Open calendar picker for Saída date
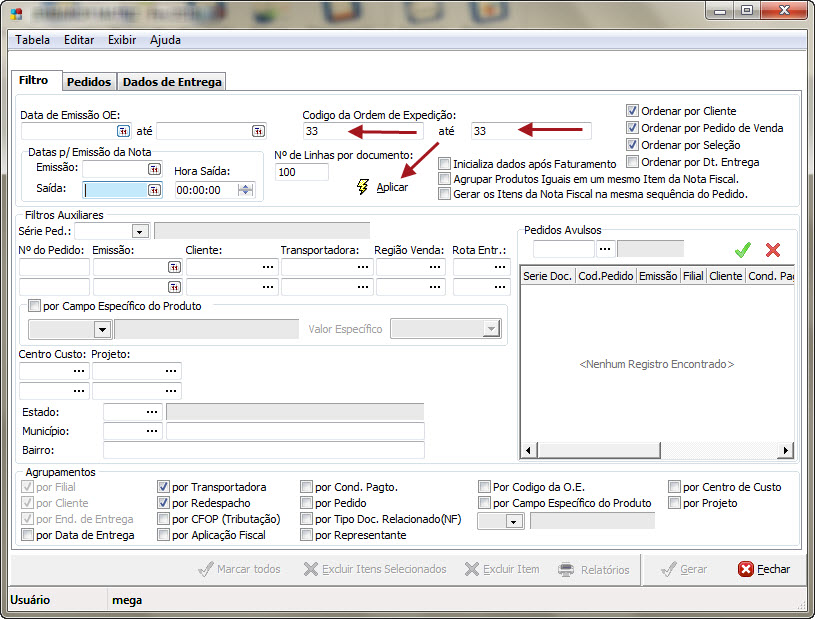The width and height of the screenshot is (815, 619). (x=154, y=189)
